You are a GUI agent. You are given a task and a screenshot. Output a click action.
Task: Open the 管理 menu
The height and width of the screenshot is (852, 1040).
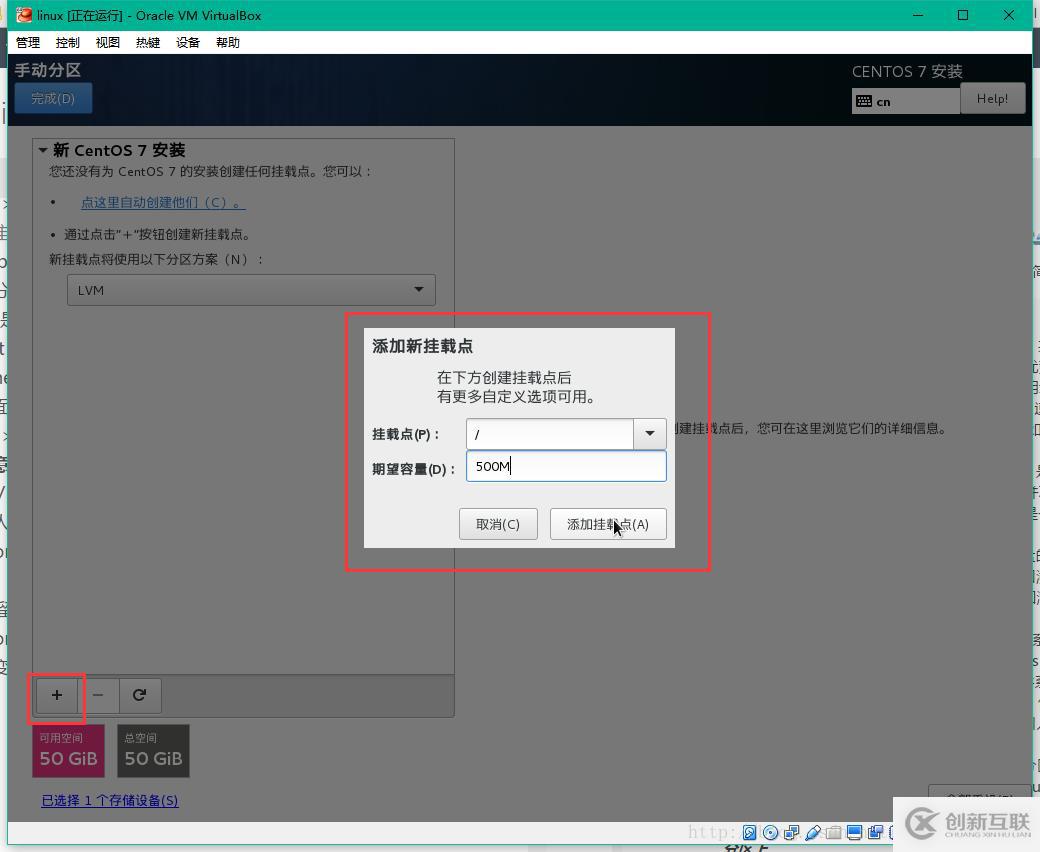(x=28, y=42)
